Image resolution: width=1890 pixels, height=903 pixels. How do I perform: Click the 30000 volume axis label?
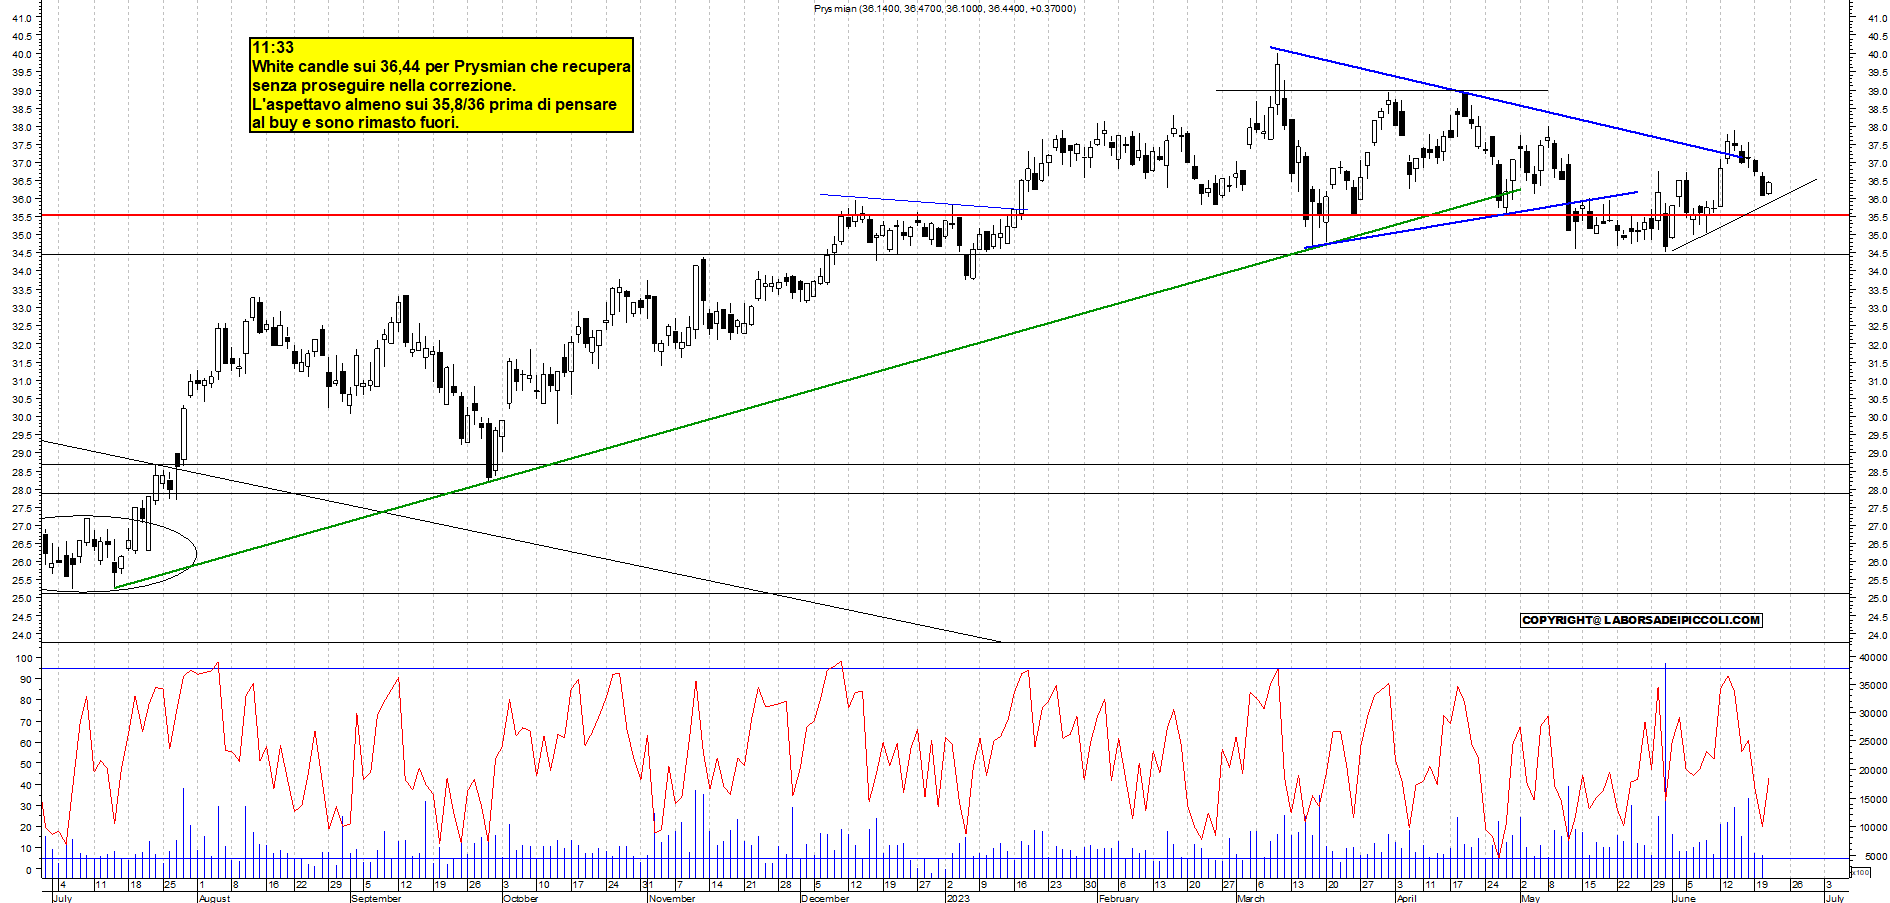pos(1872,714)
